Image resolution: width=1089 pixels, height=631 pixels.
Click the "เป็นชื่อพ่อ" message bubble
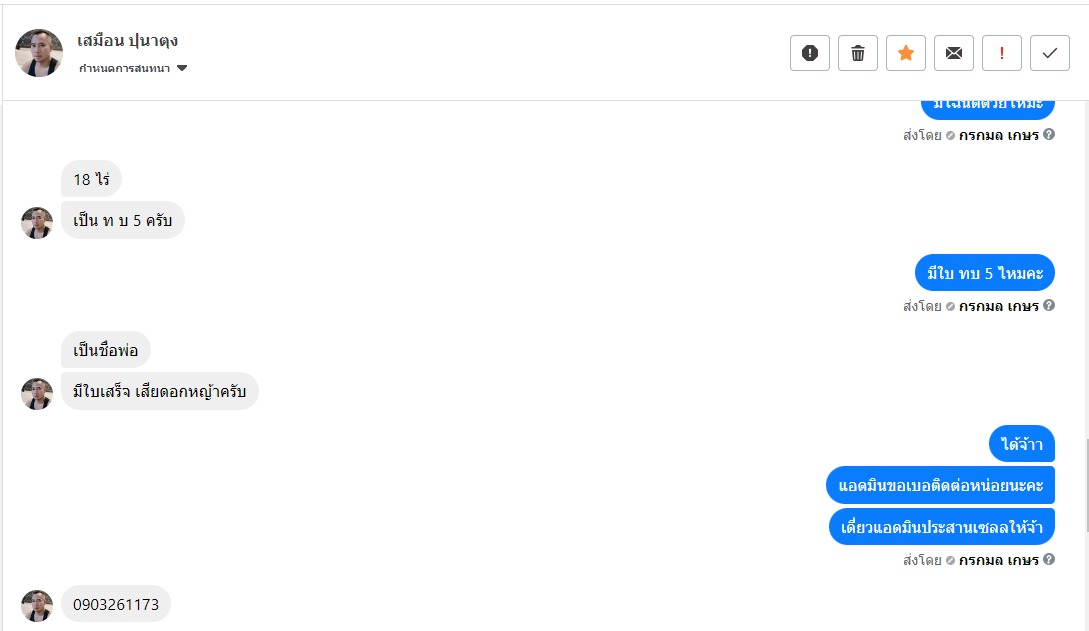tap(105, 350)
